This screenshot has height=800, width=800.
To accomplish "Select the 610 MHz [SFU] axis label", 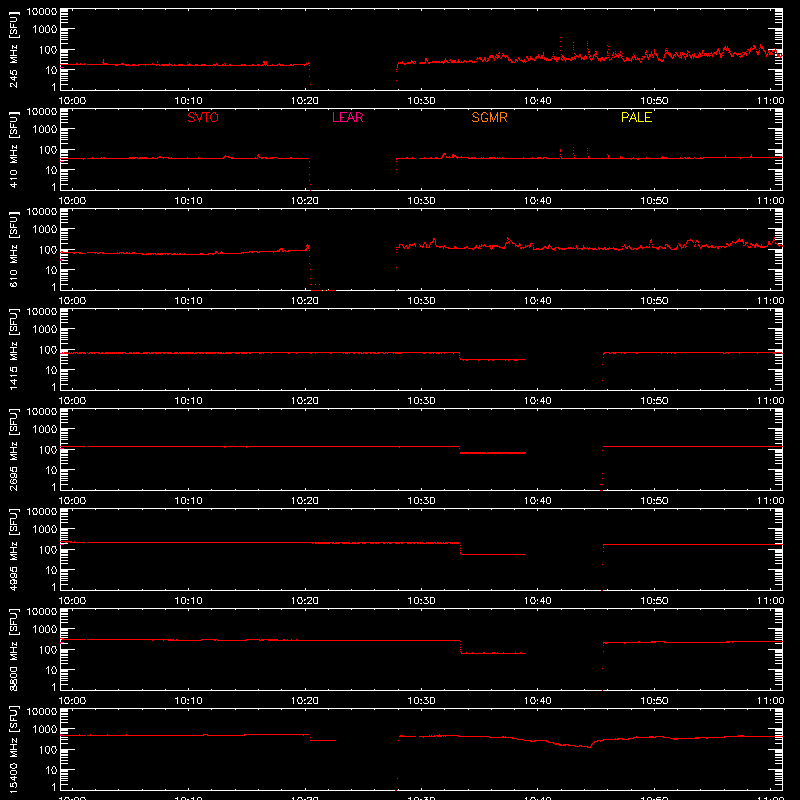I will click(14, 249).
